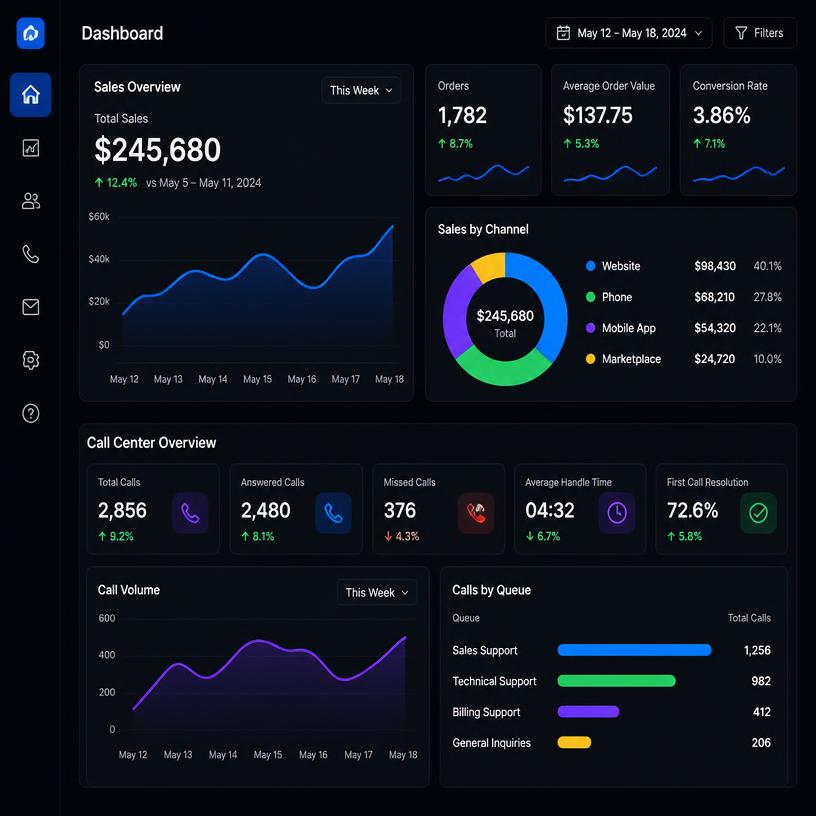The width and height of the screenshot is (816, 816).
Task: Click the Website 40.1% percentage
Action: 767,266
